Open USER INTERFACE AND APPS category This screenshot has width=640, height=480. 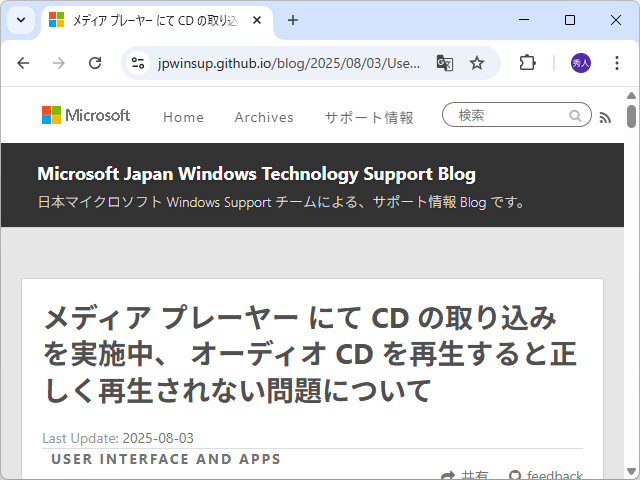[x=166, y=459]
